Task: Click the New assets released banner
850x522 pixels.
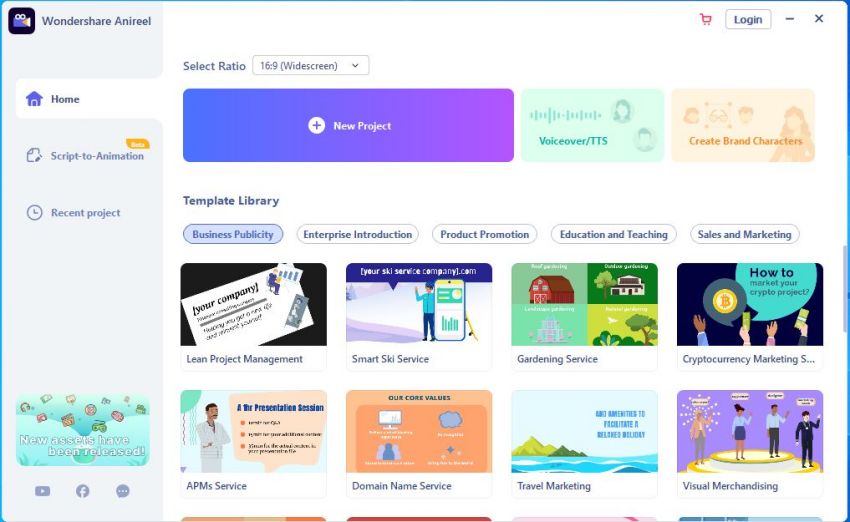Action: (82, 430)
